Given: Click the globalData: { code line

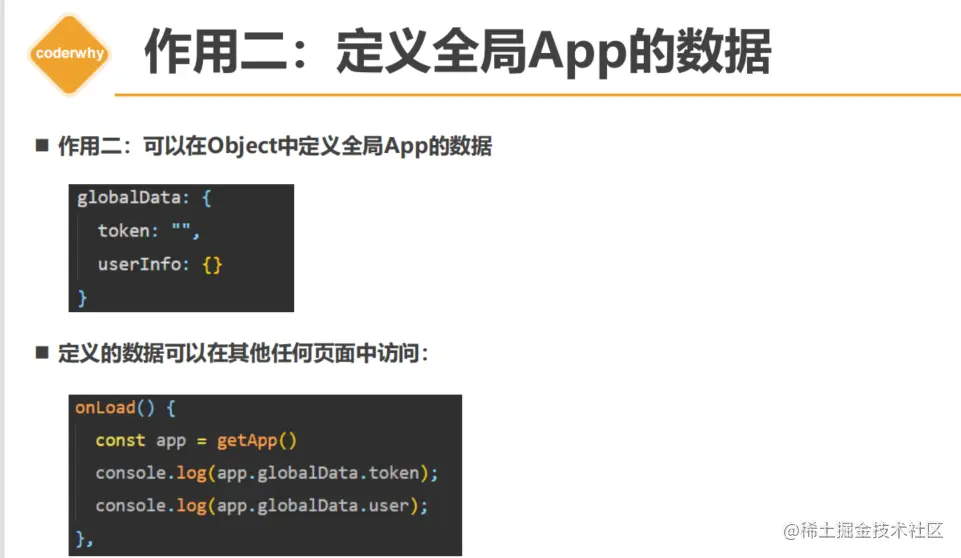Looking at the screenshot, I should 144,198.
